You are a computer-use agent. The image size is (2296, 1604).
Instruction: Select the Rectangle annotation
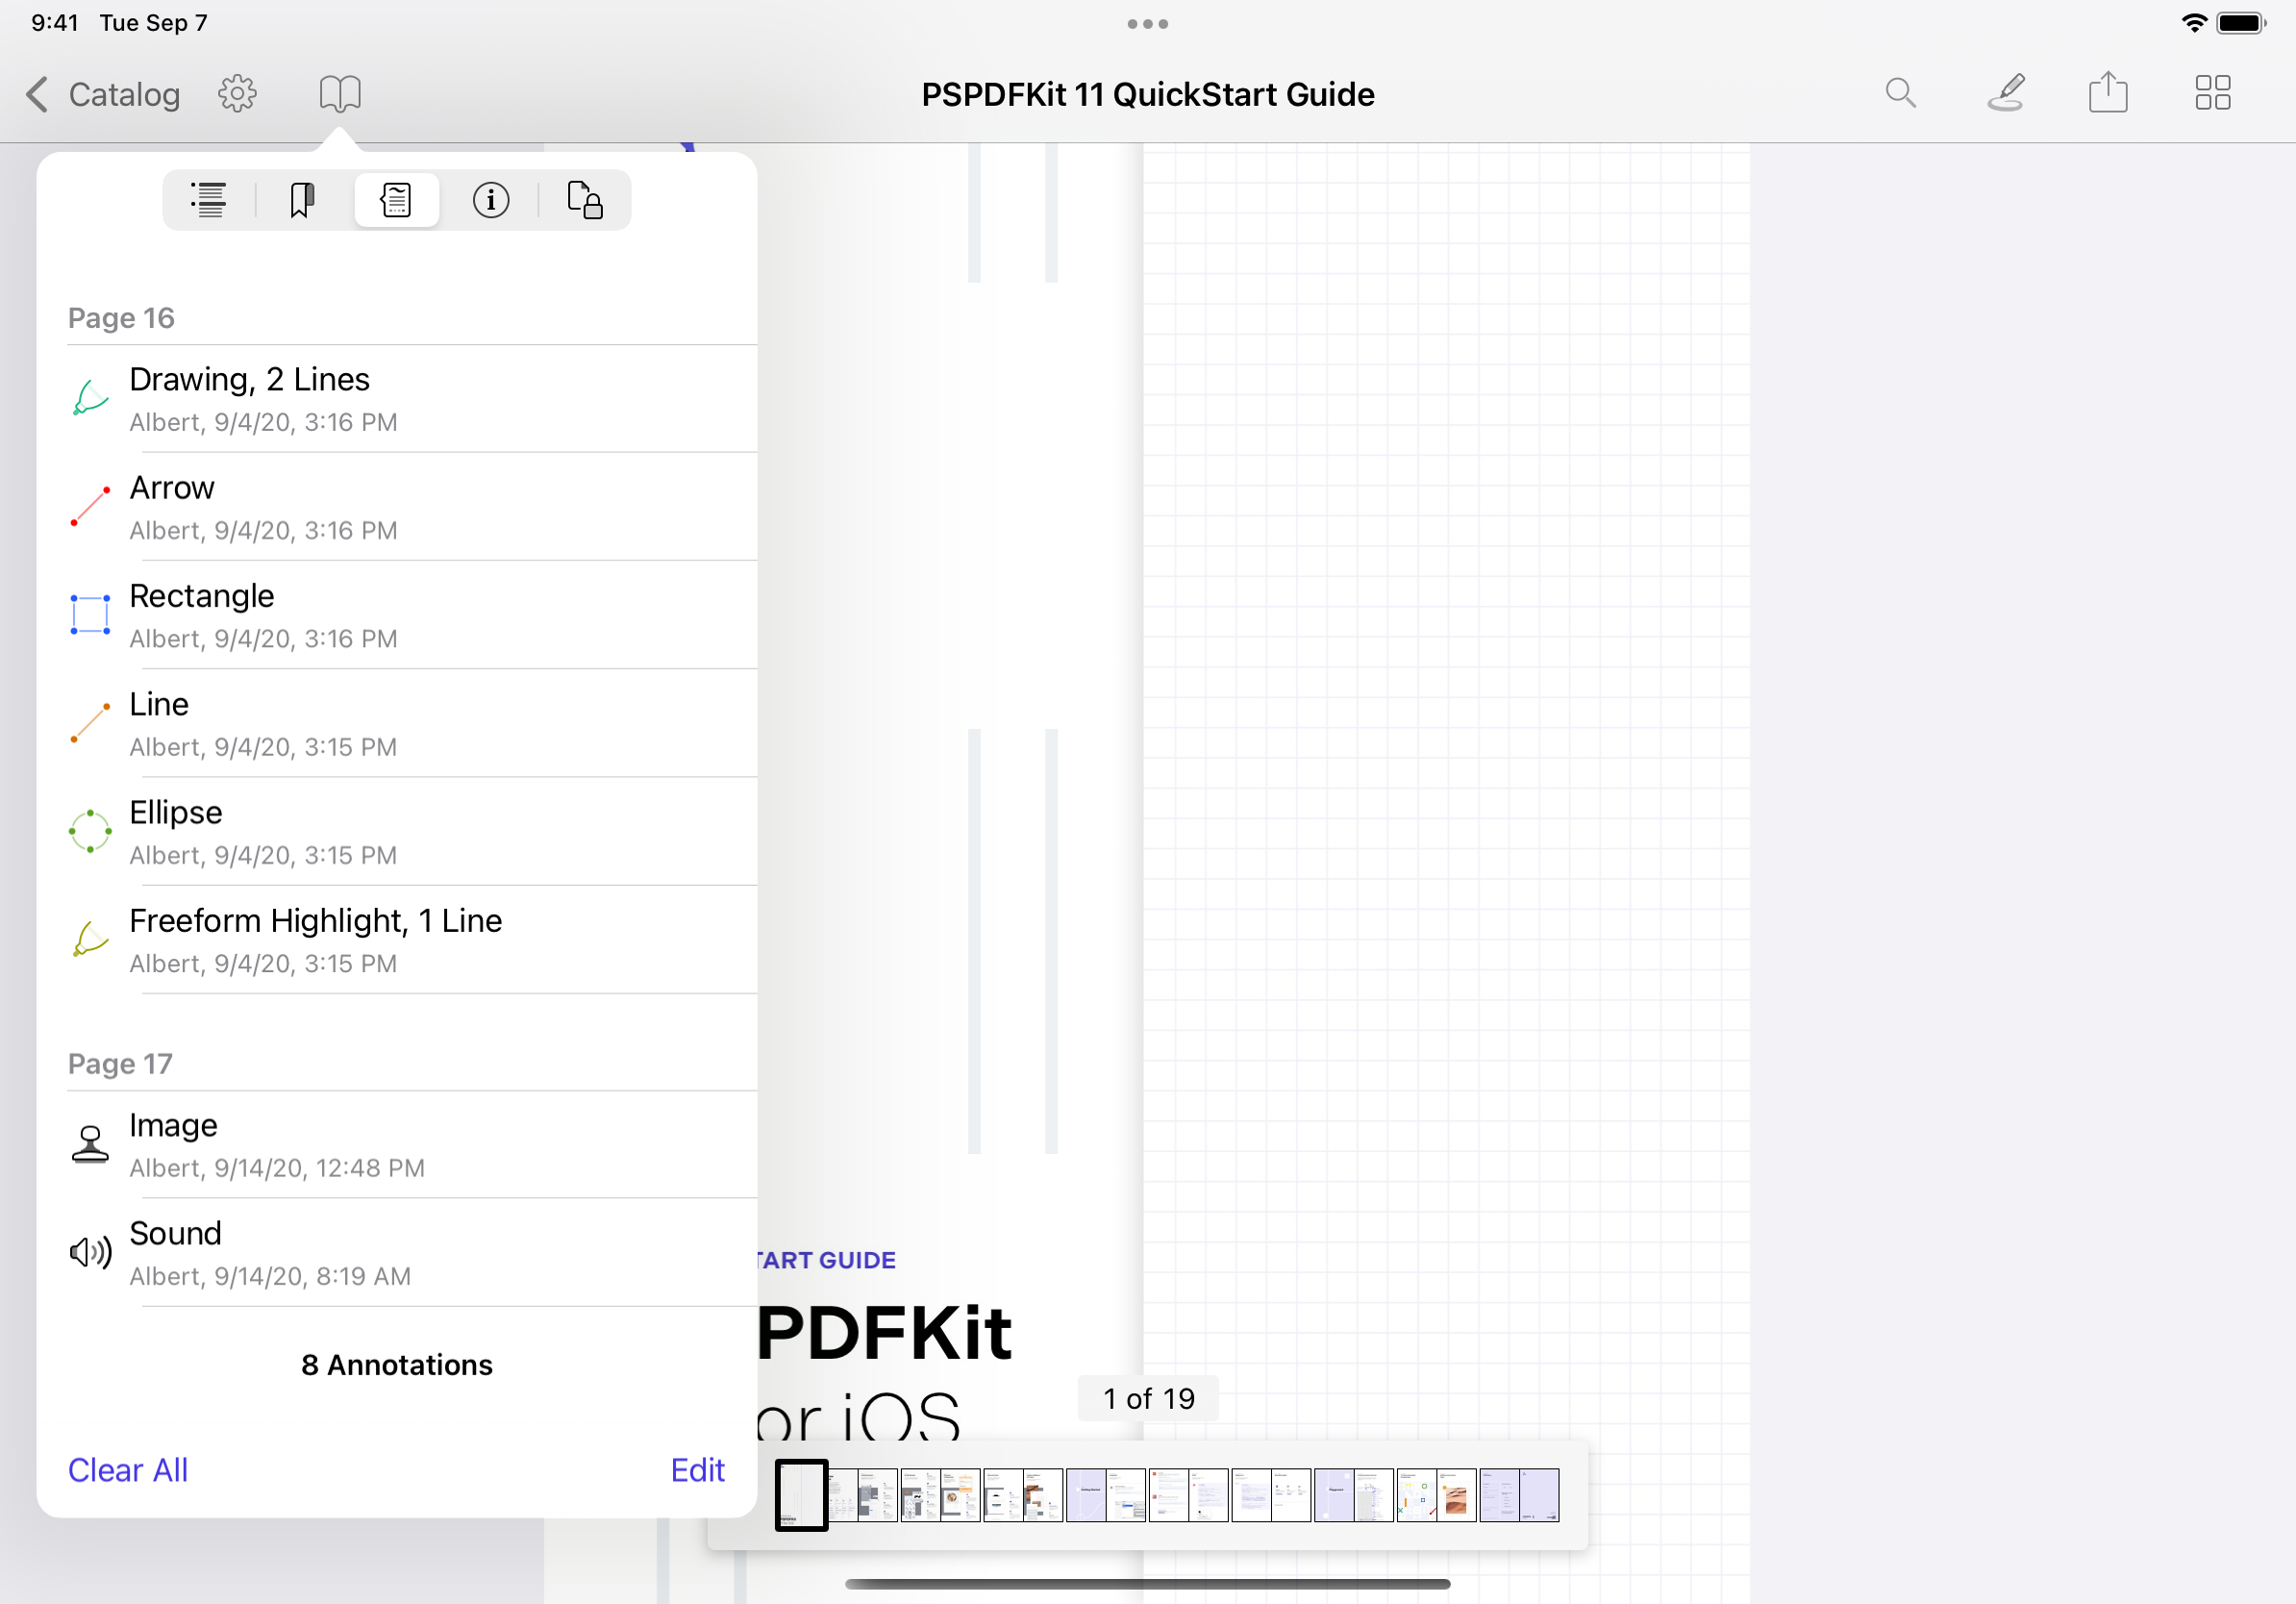[x=400, y=613]
